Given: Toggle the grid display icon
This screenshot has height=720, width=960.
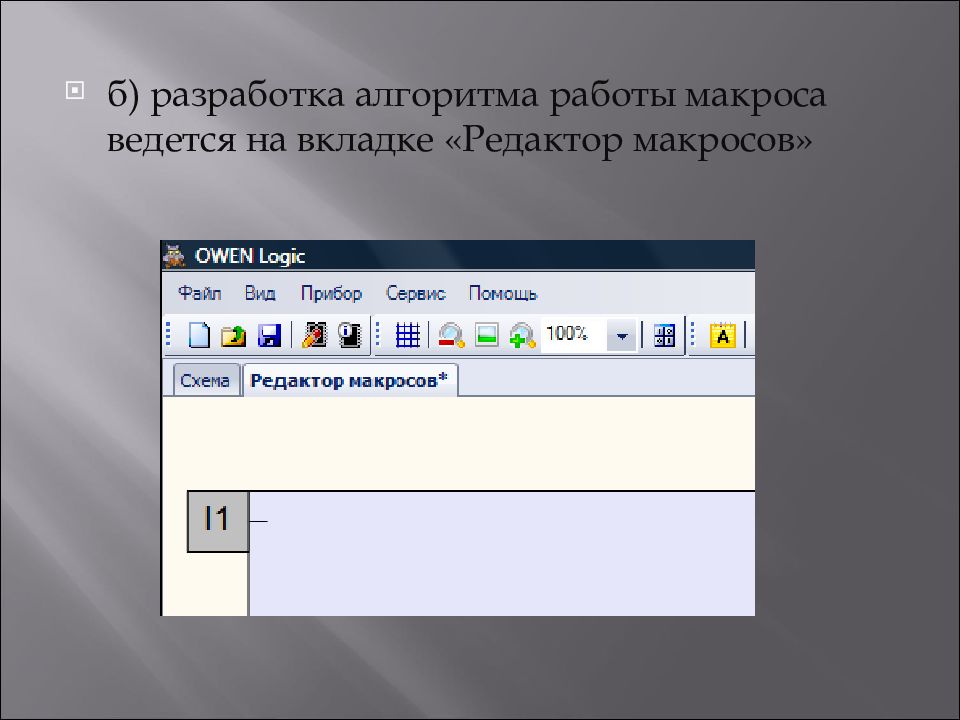Looking at the screenshot, I should pyautogui.click(x=407, y=335).
